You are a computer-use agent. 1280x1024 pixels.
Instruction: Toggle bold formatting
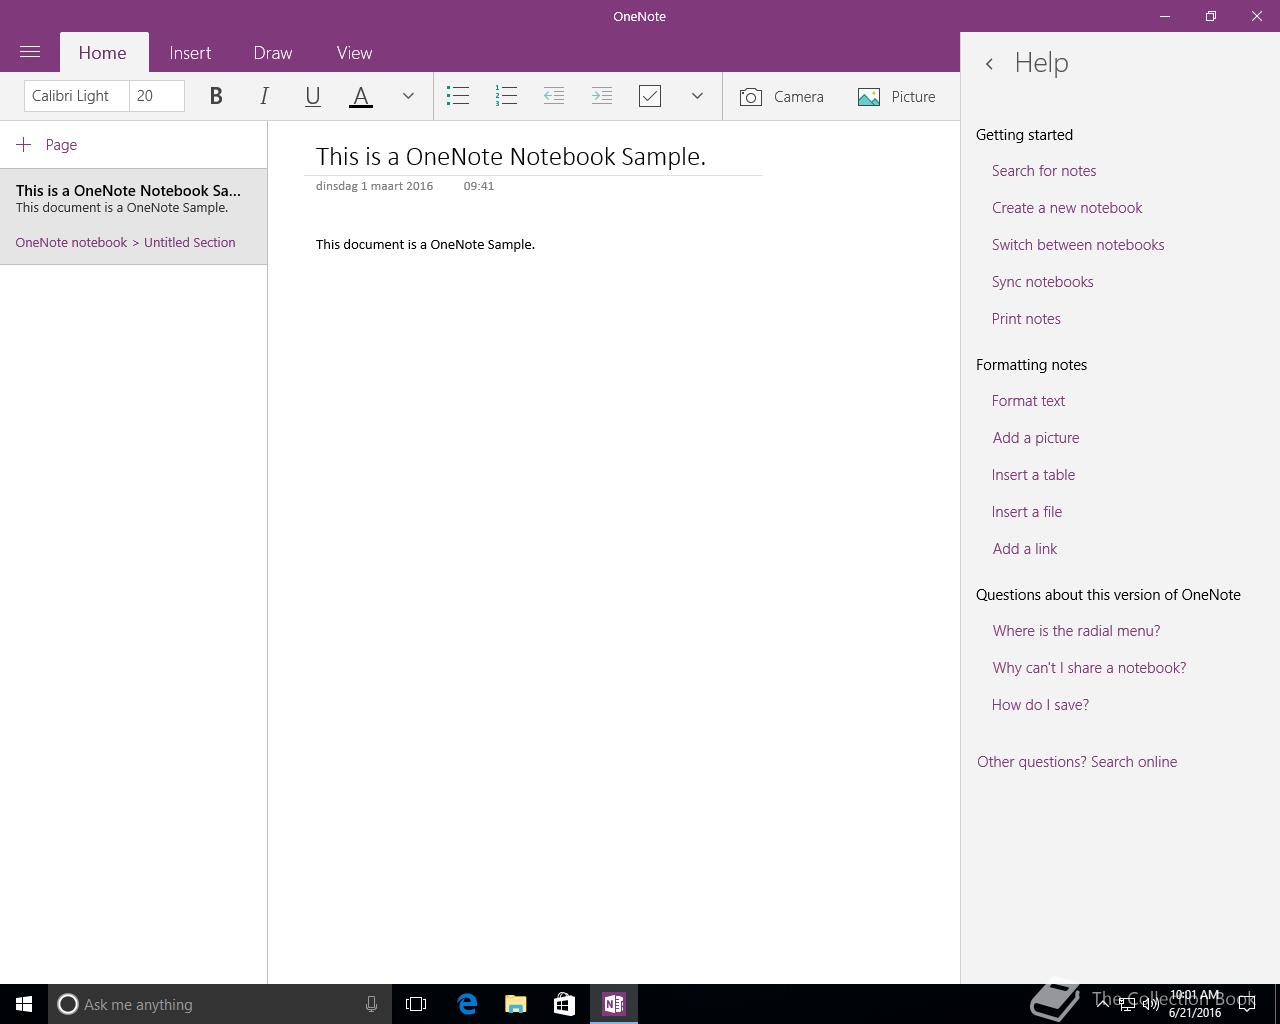216,96
